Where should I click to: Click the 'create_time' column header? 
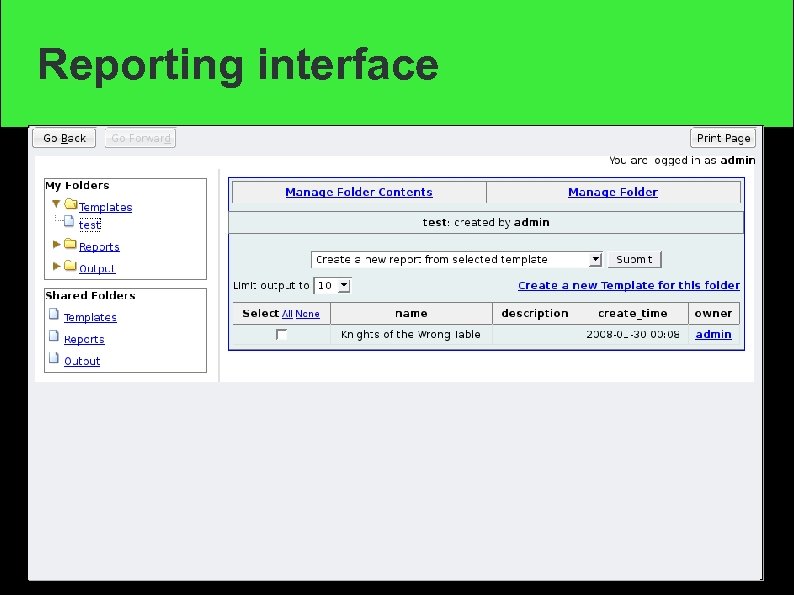(632, 313)
